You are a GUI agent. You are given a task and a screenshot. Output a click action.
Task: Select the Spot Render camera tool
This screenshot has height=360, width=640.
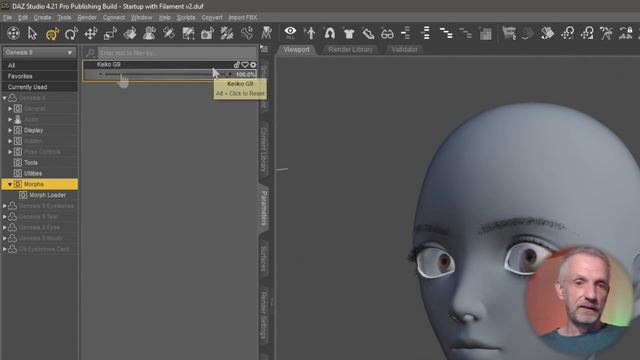tap(207, 33)
